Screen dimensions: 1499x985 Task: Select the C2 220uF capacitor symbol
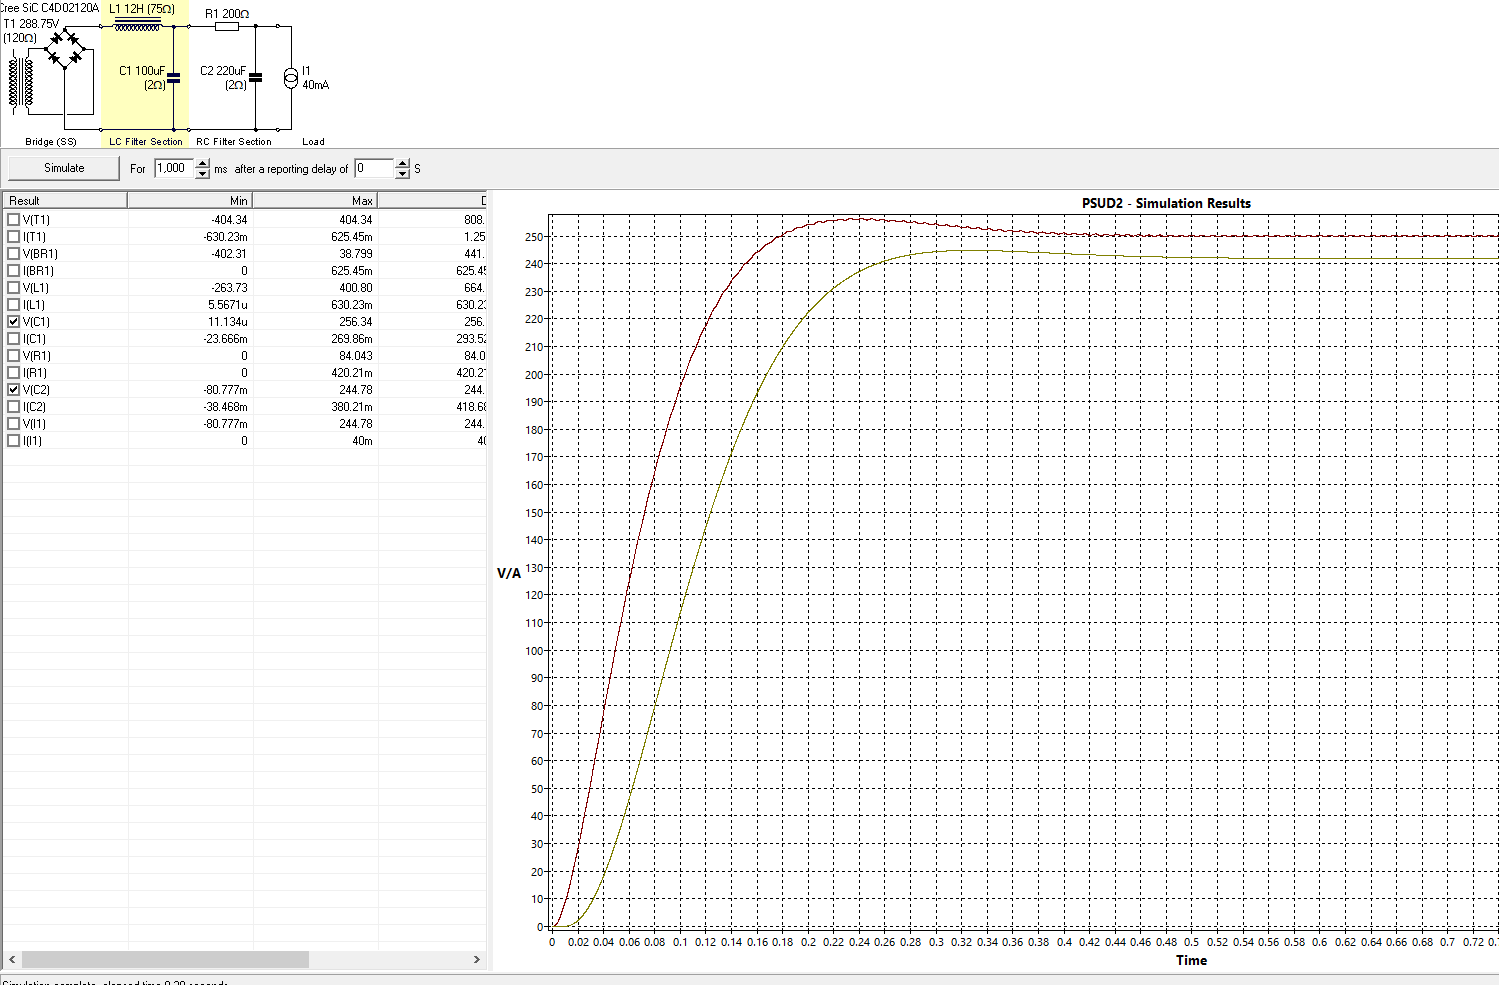(x=255, y=77)
